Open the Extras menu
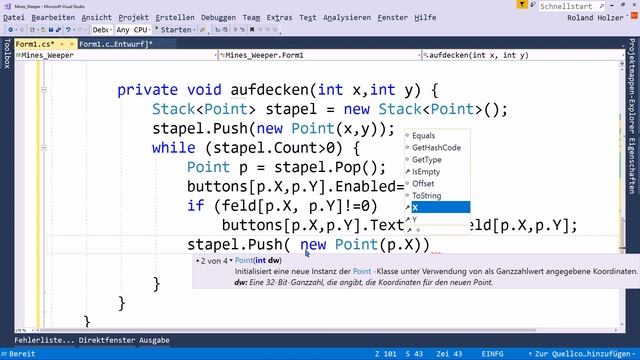This screenshot has width=640, height=360. click(x=279, y=18)
